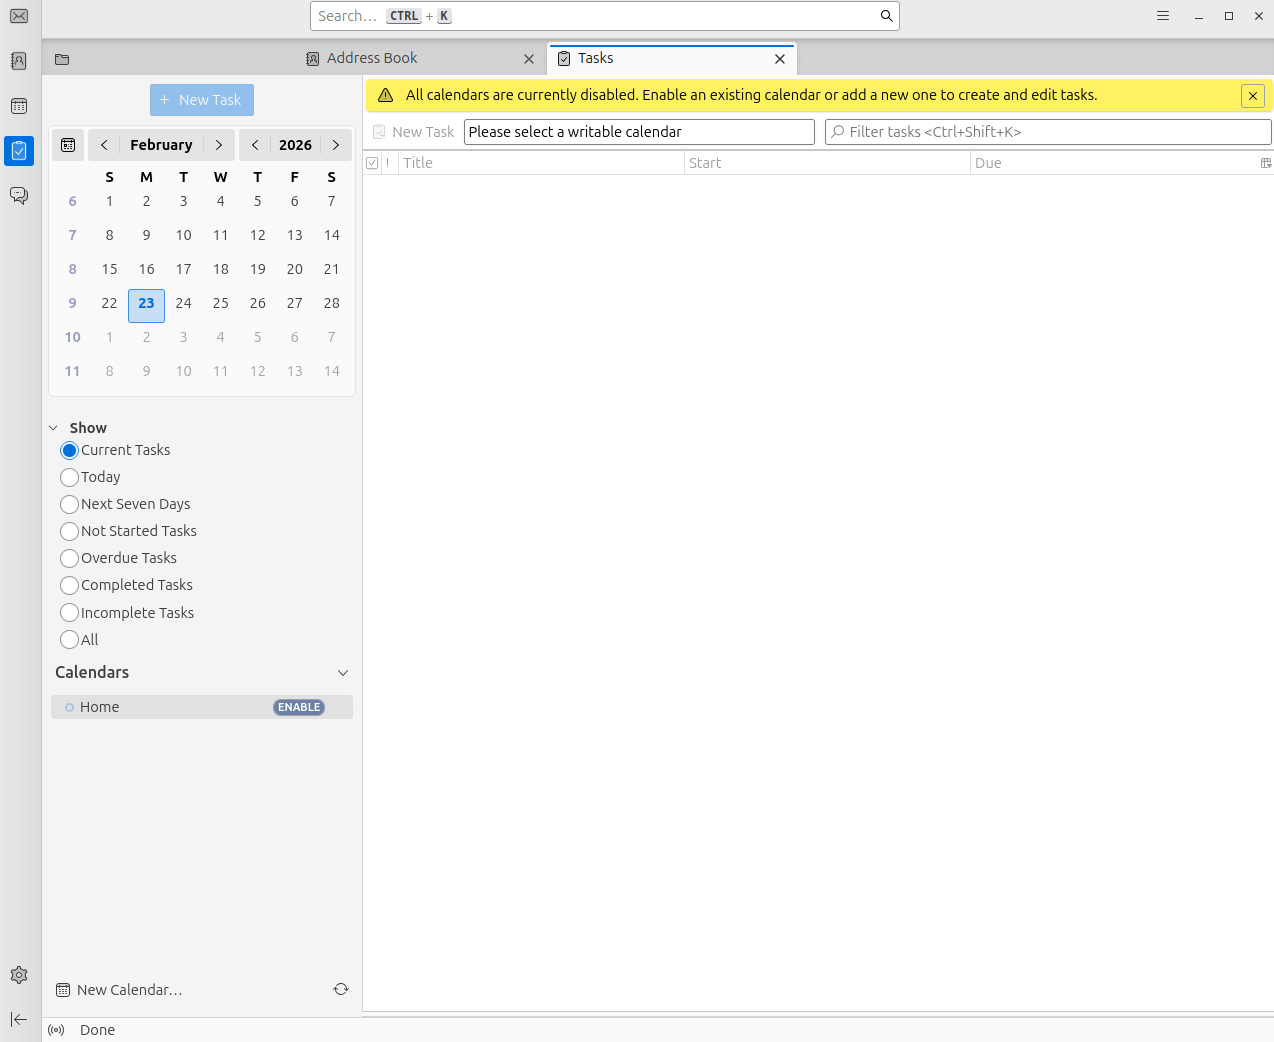
Task: Choose the Completed Tasks radio option
Action: tap(69, 585)
